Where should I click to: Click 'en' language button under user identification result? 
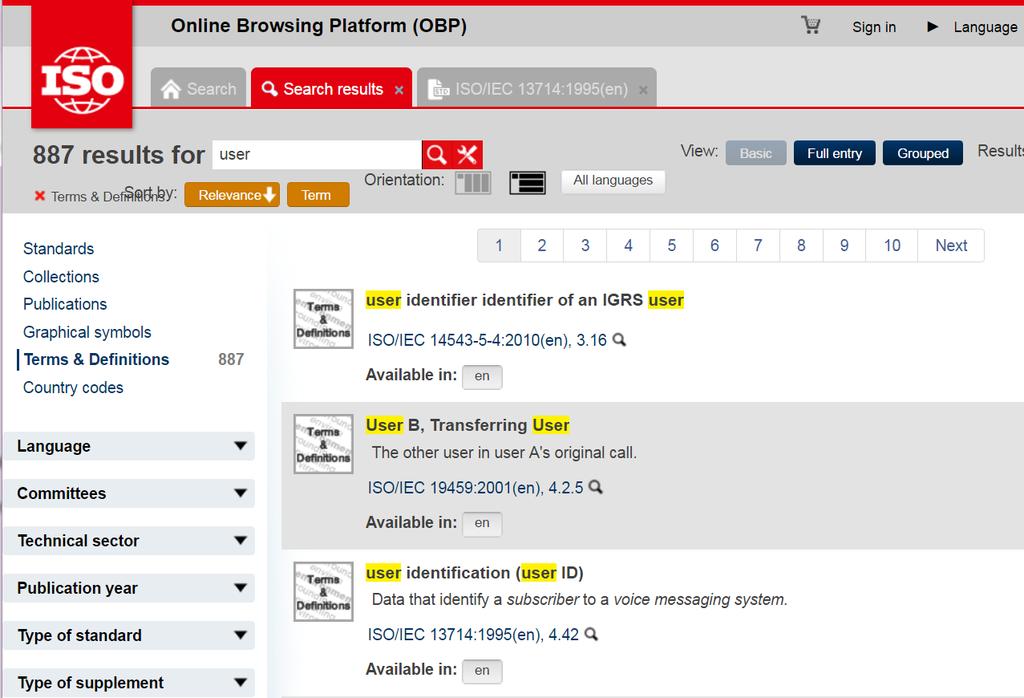(482, 671)
